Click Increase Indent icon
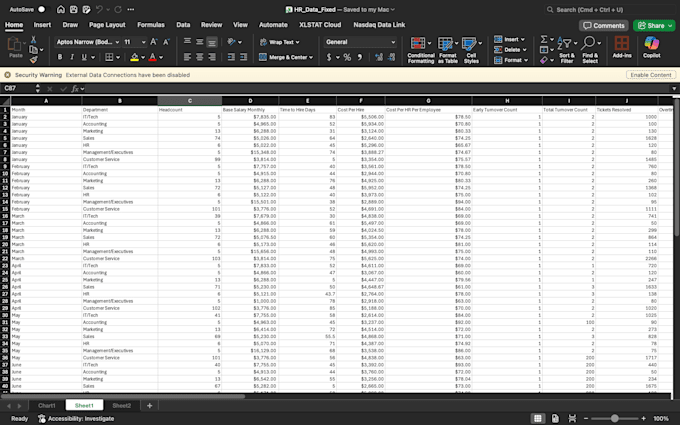680x425 pixels. tap(244, 57)
